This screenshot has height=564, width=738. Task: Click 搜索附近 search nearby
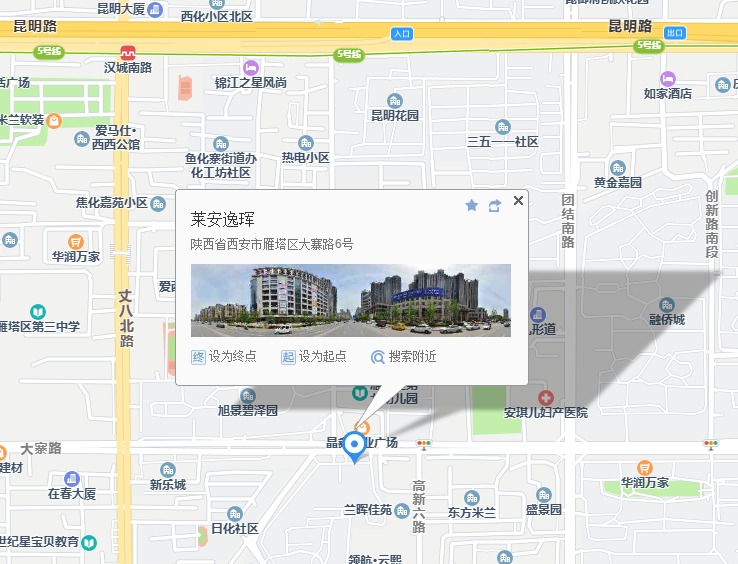[x=404, y=357]
